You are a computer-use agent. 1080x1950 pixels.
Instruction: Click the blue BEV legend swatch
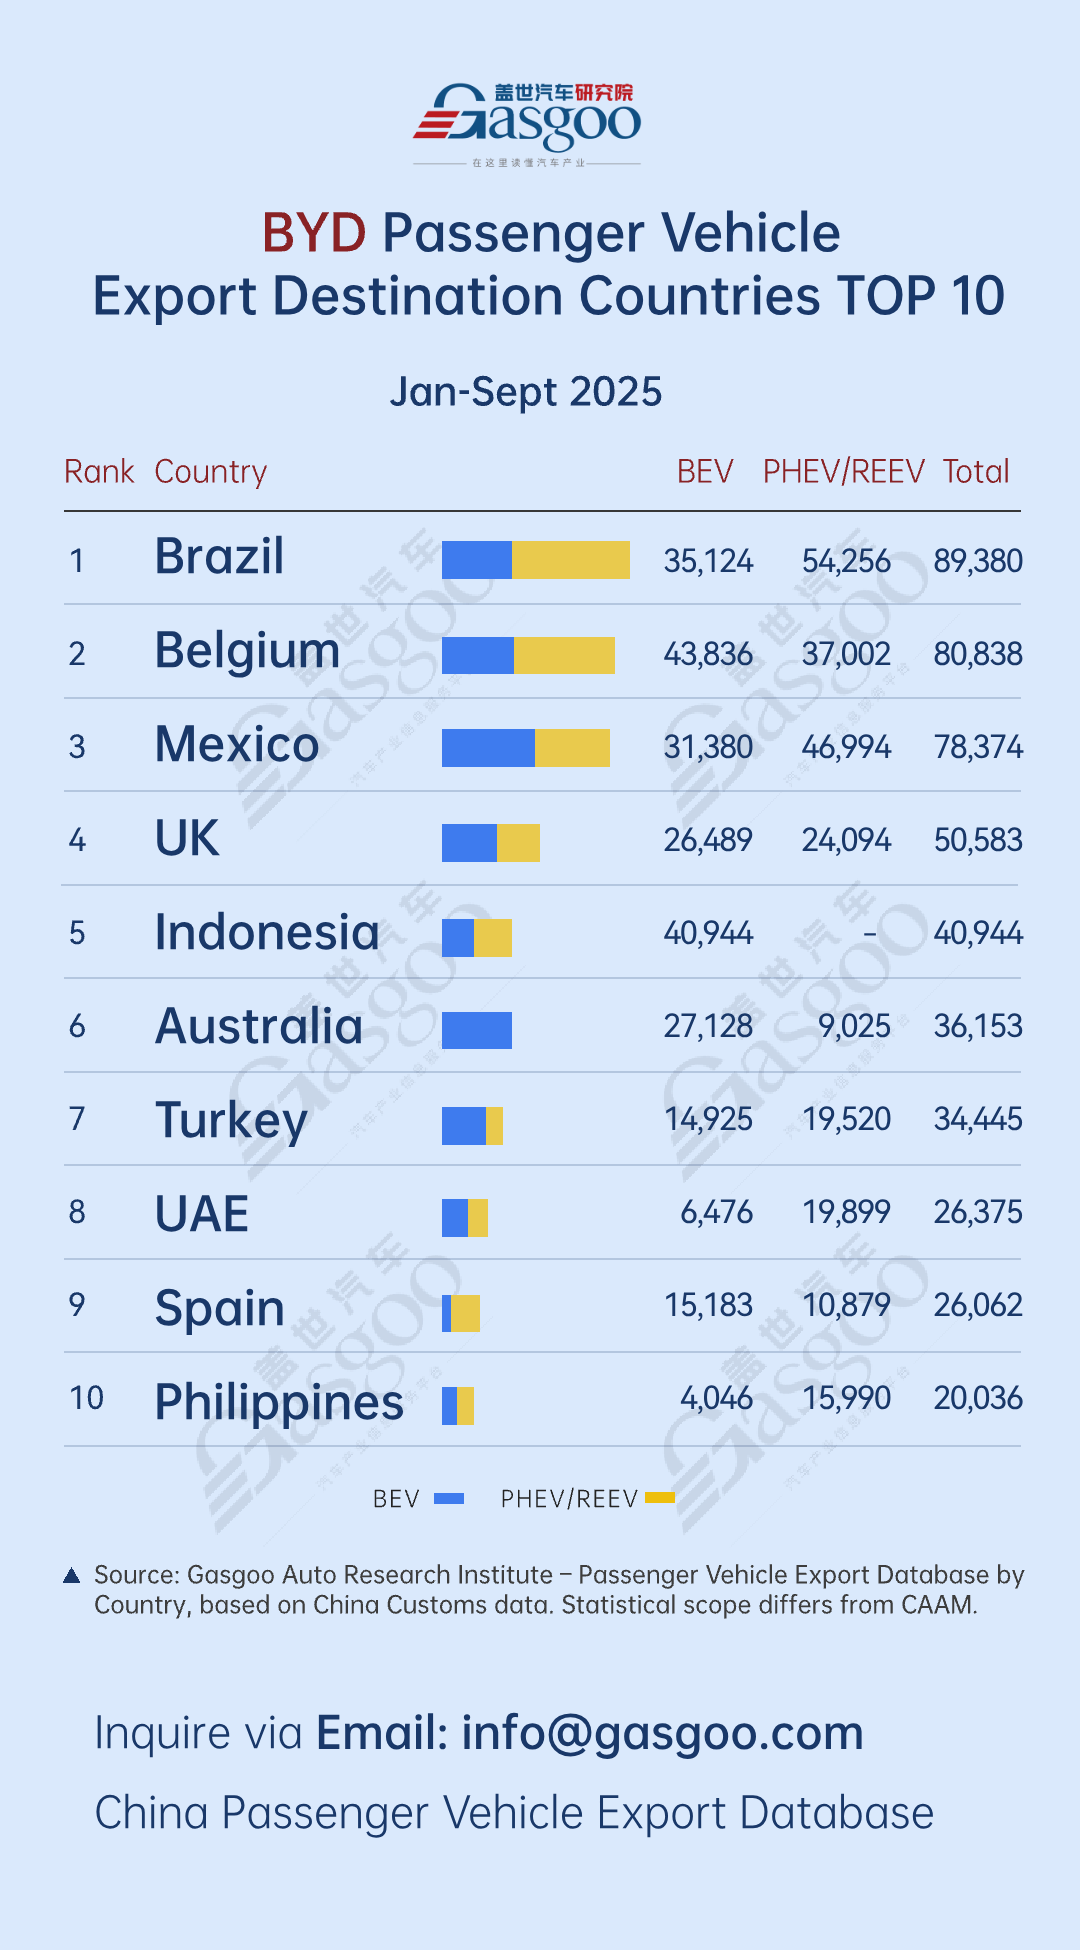point(449,1498)
